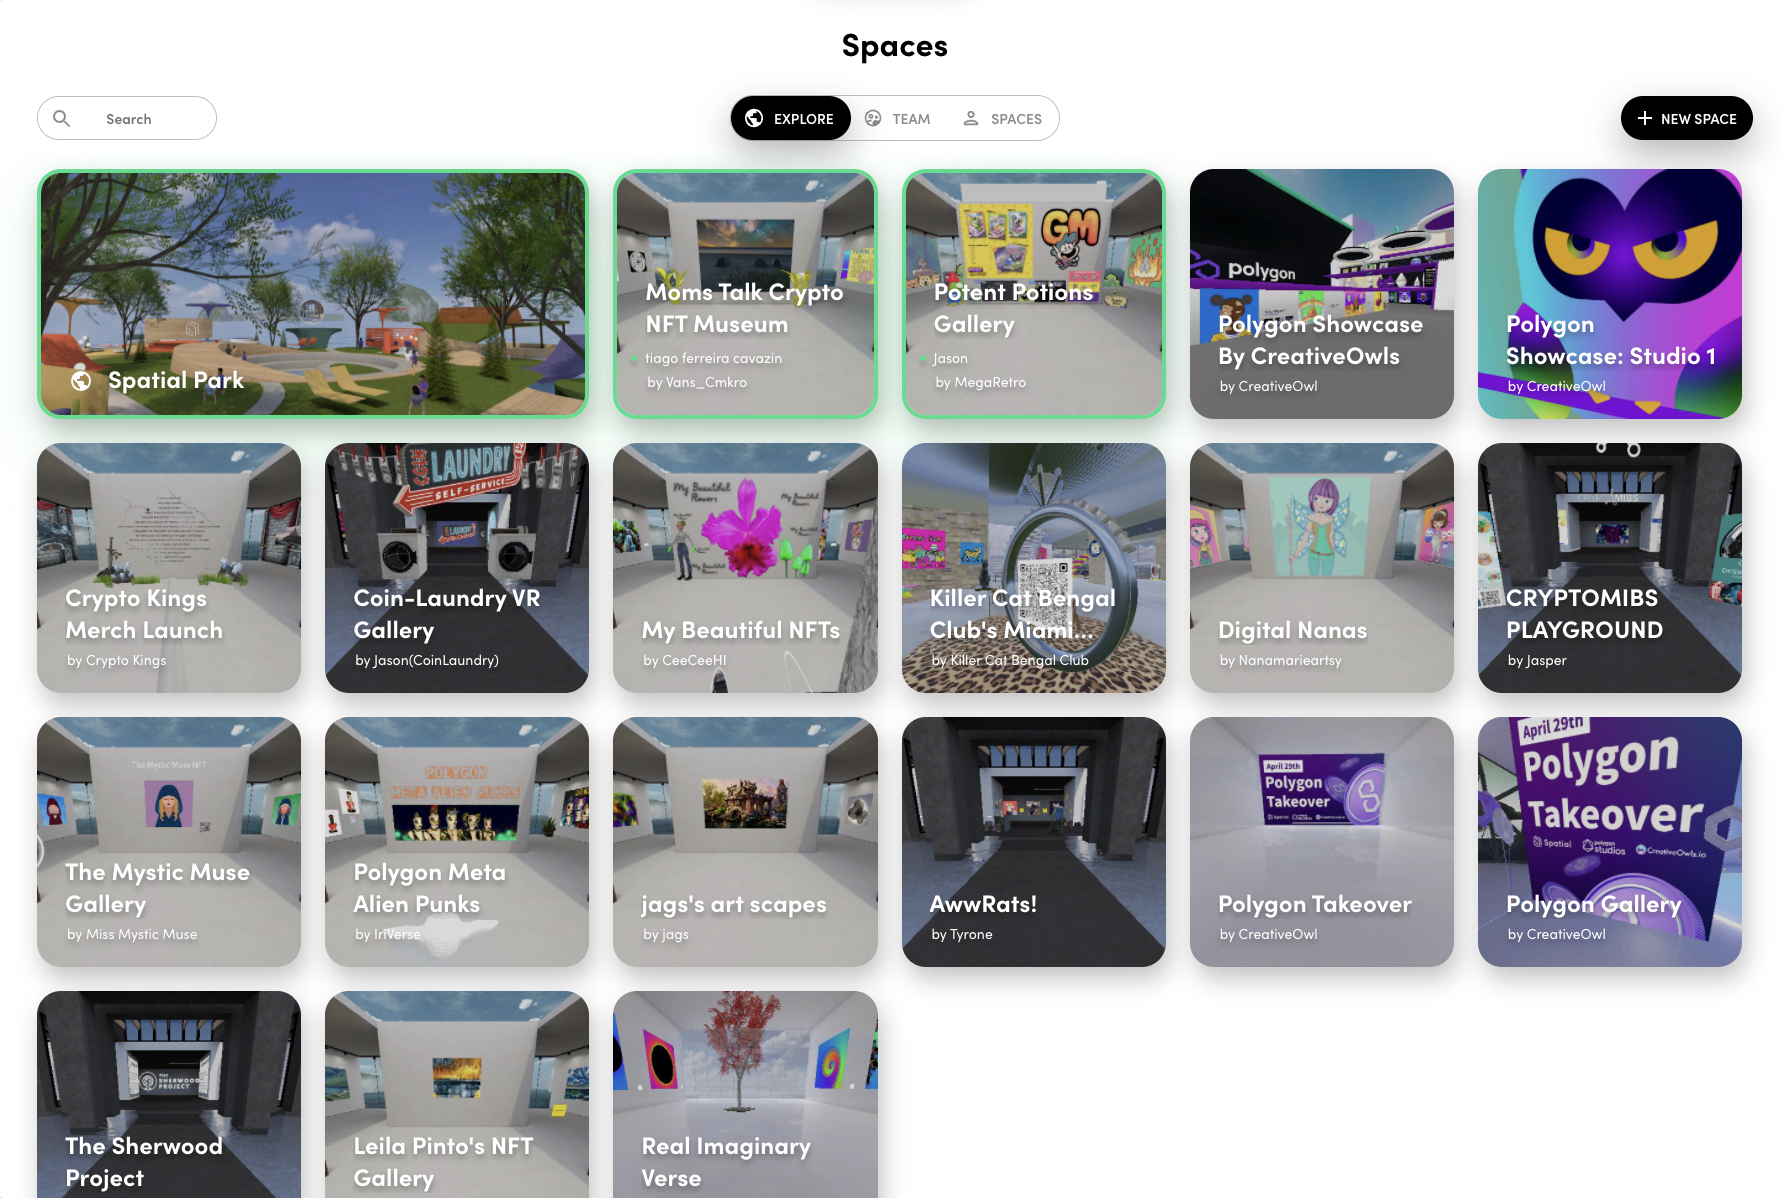Image resolution: width=1782 pixels, height=1198 pixels.
Task: Open the Moms Talk Crypto NFT Museum space
Action: 745,294
